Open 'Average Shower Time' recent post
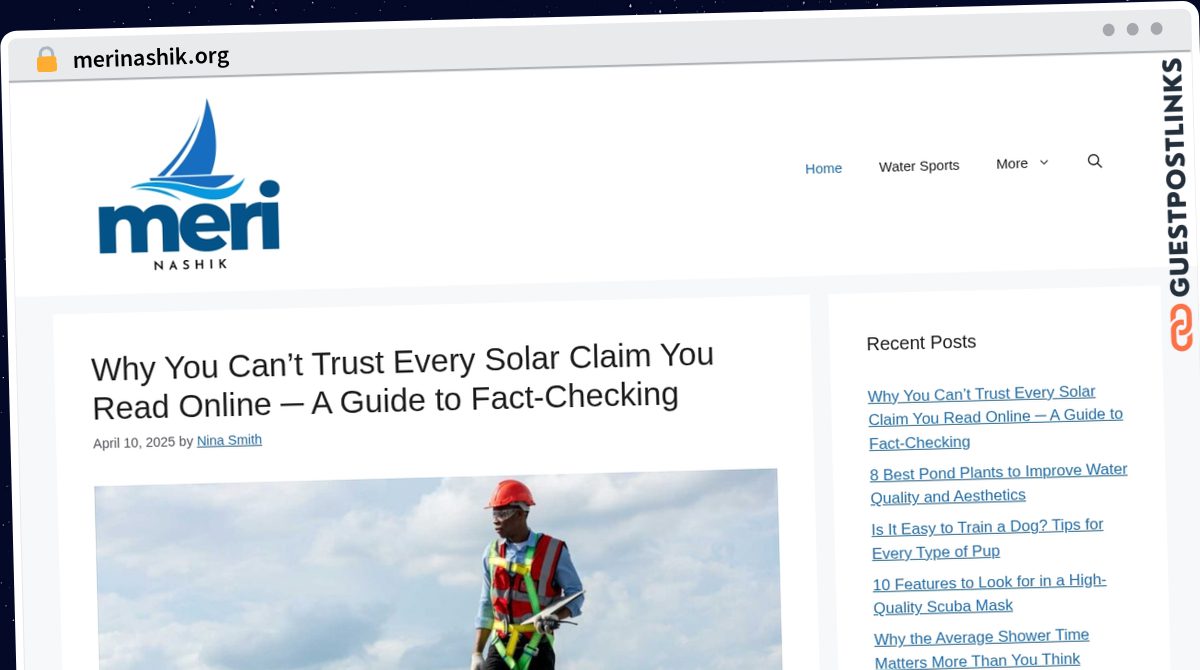The height and width of the screenshot is (670, 1200). 981,648
